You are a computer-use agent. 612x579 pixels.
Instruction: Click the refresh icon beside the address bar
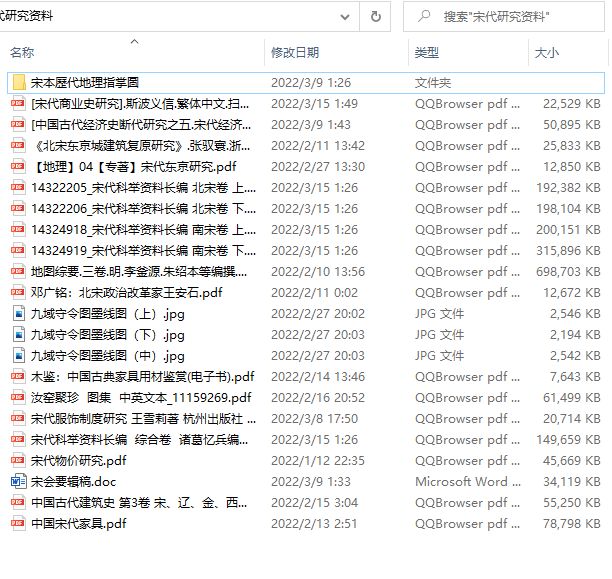(375, 16)
